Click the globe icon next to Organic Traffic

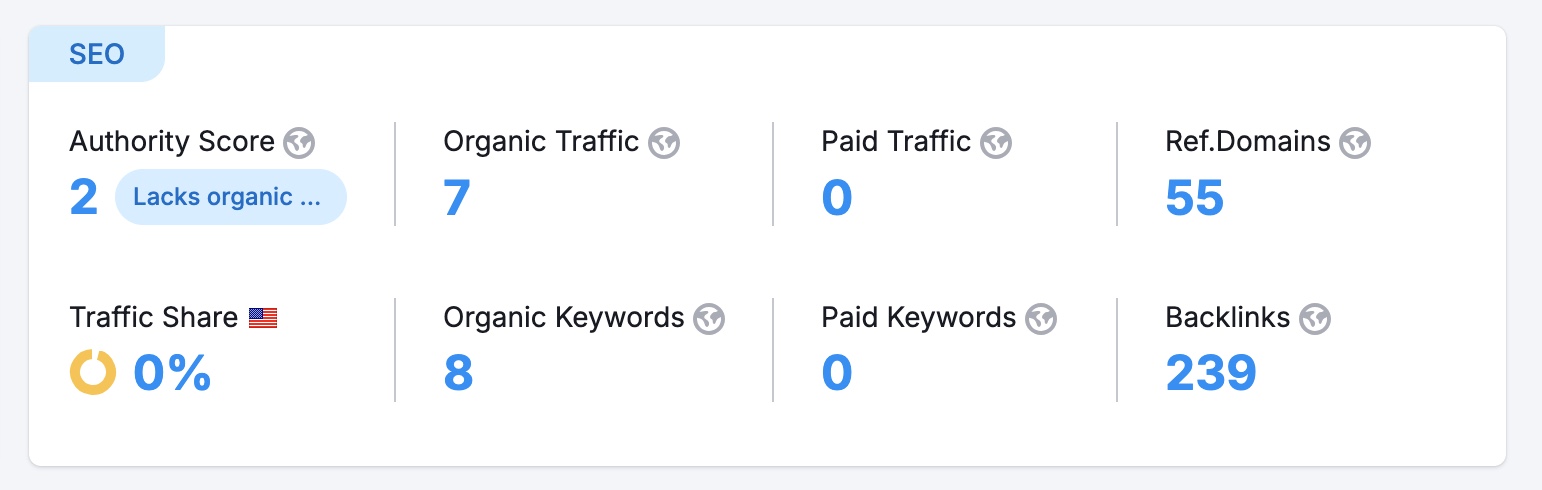coord(664,143)
